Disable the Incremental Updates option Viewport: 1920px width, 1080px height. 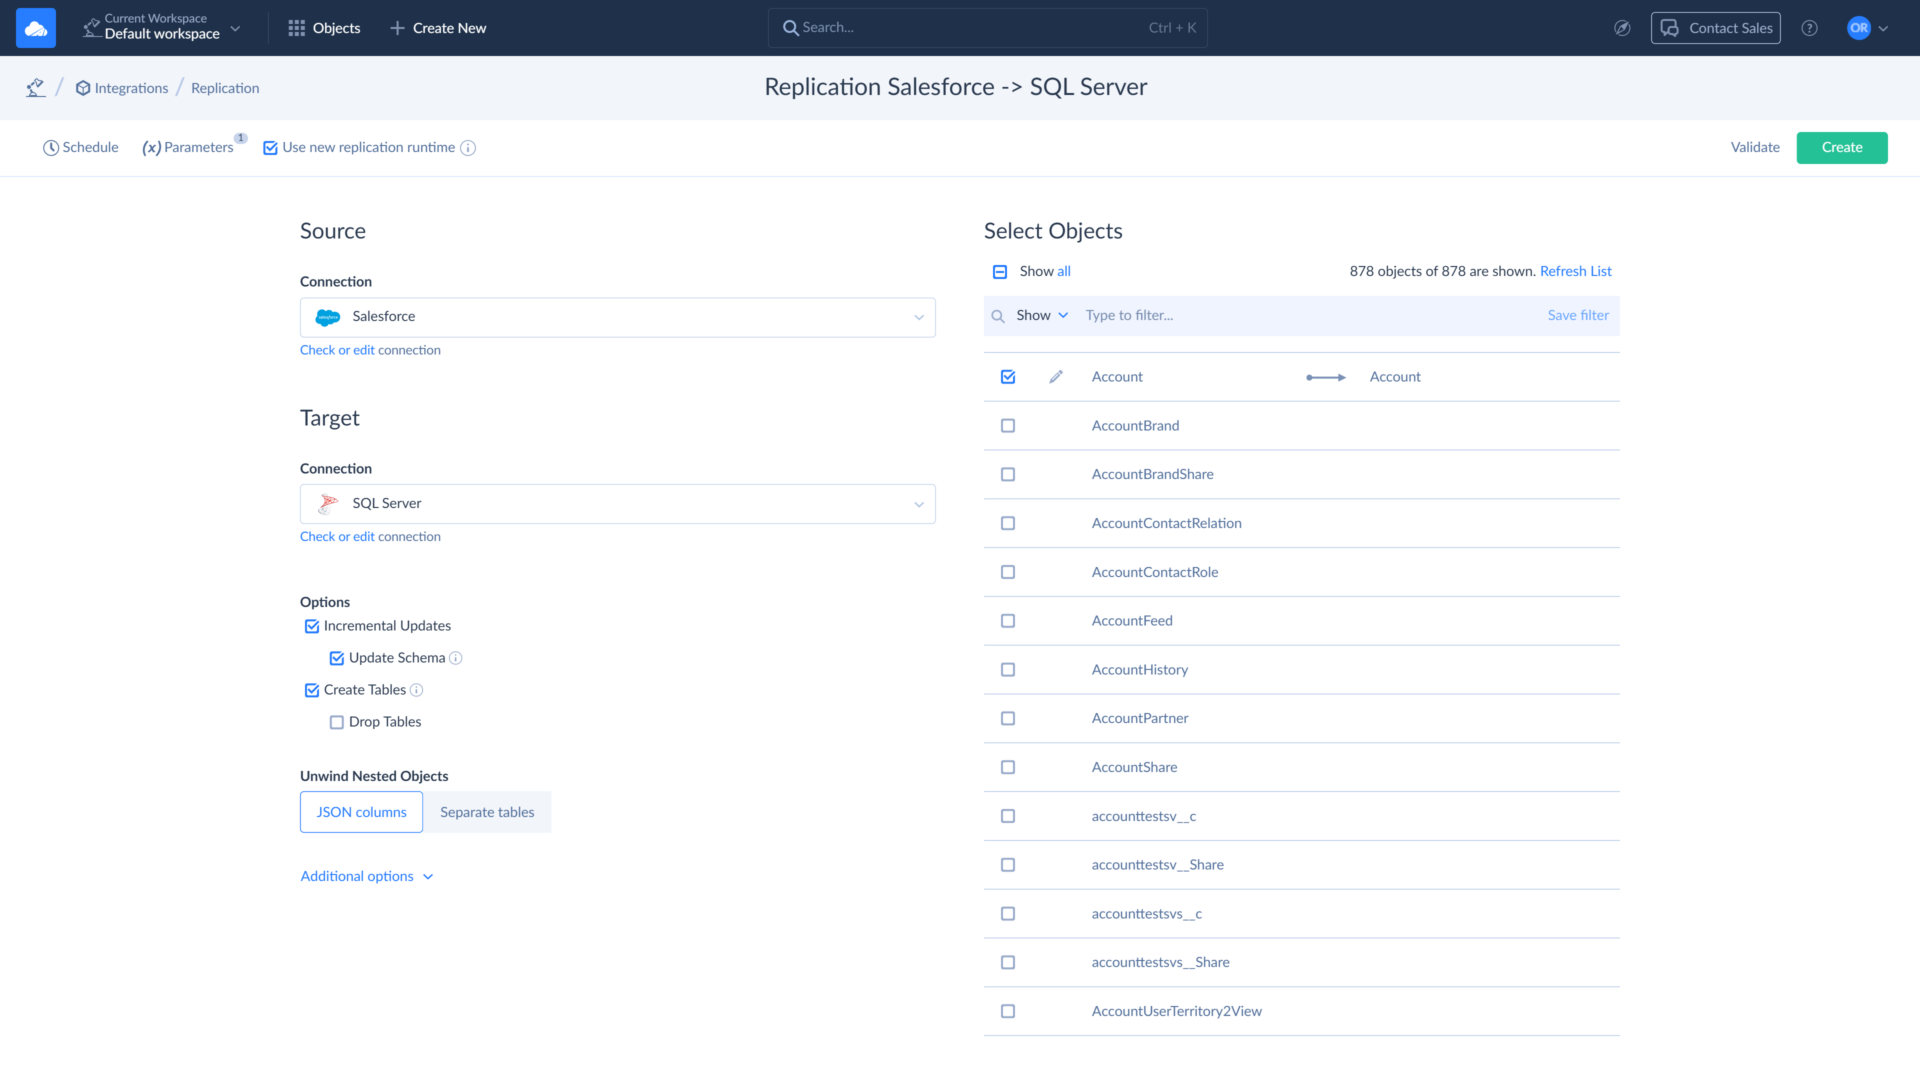pyautogui.click(x=310, y=626)
